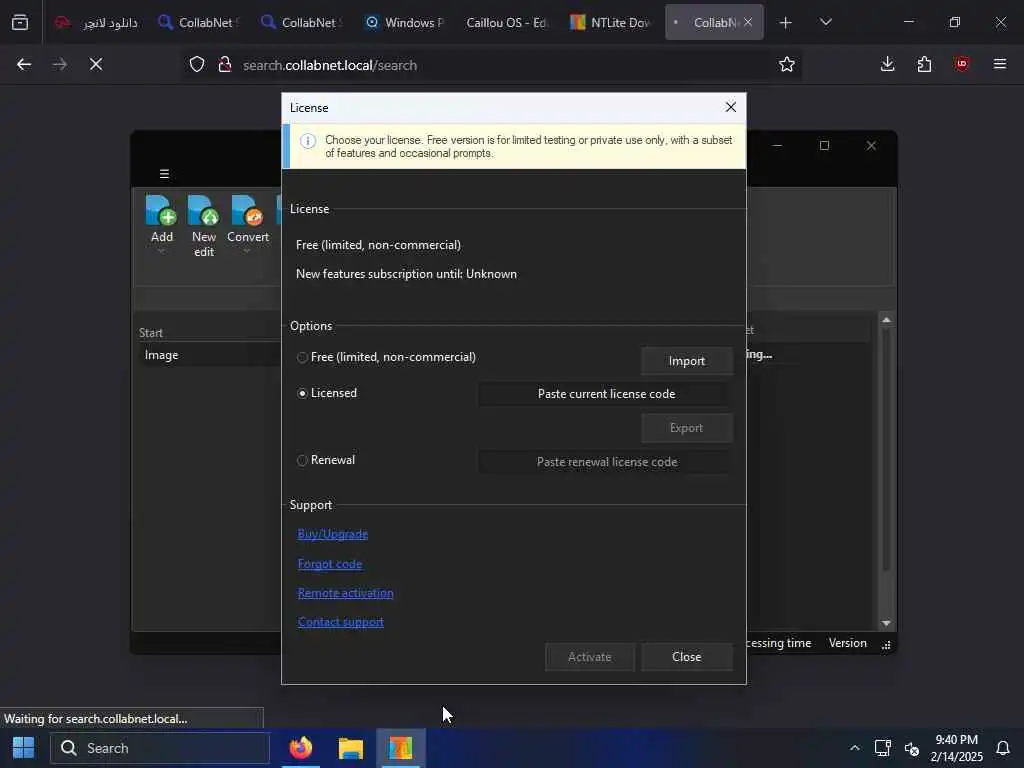Open the Forgot code link

coord(330,564)
